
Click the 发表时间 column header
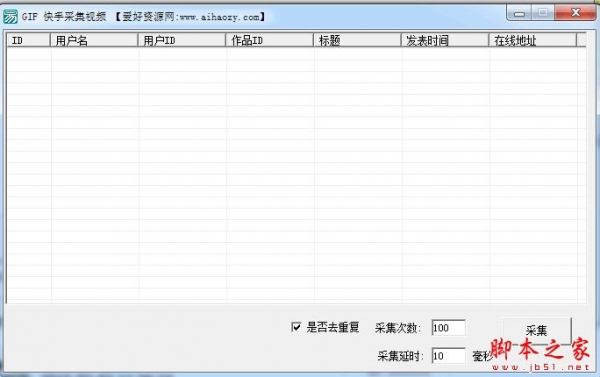click(x=445, y=40)
